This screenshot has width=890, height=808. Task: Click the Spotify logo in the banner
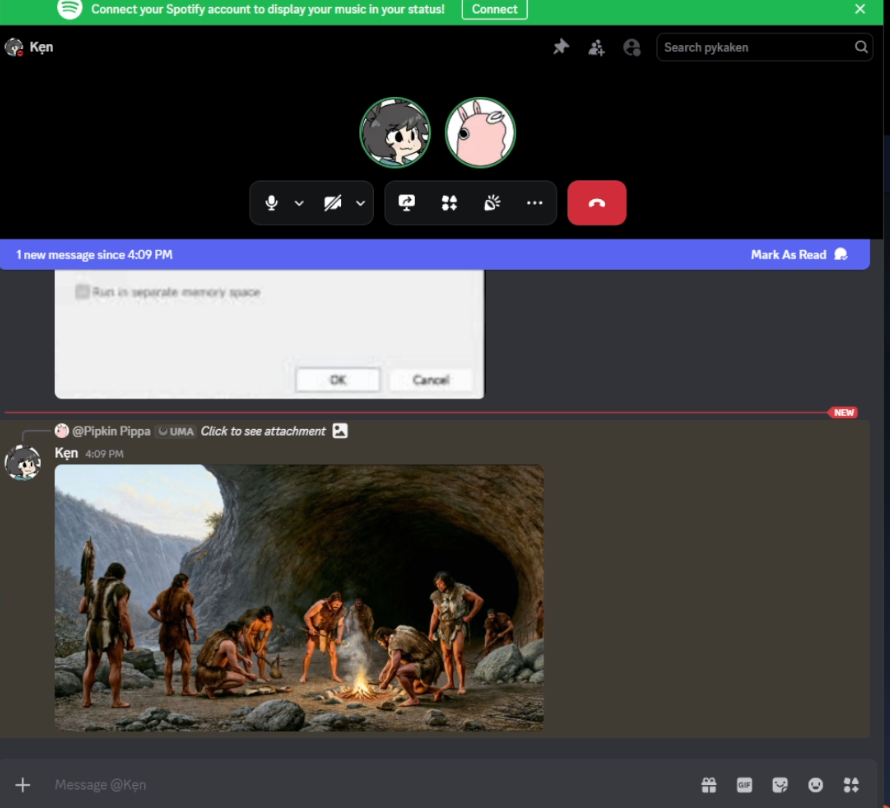point(70,9)
